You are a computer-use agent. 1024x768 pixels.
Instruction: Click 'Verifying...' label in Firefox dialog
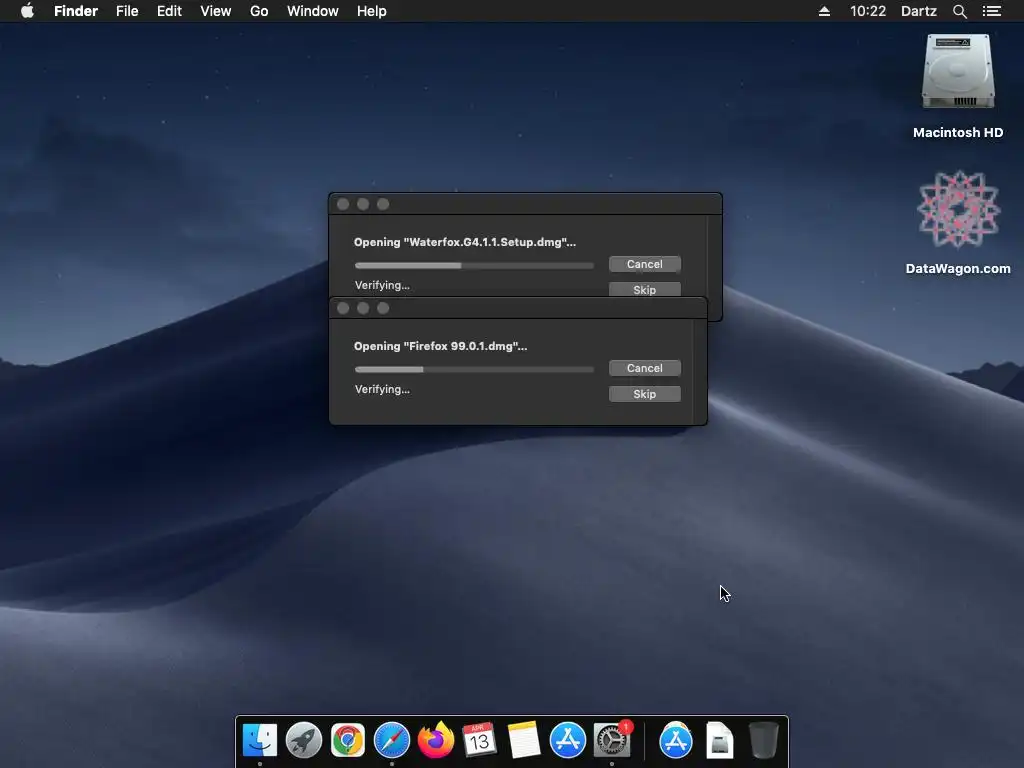(382, 389)
